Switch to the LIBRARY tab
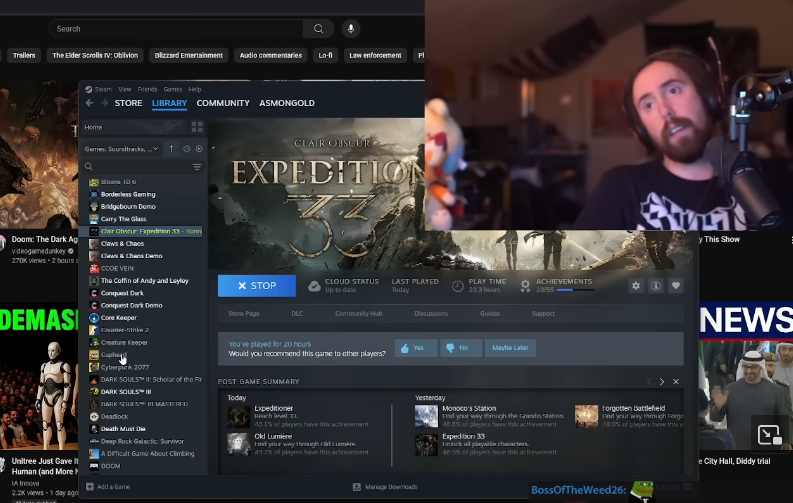 pyautogui.click(x=169, y=103)
